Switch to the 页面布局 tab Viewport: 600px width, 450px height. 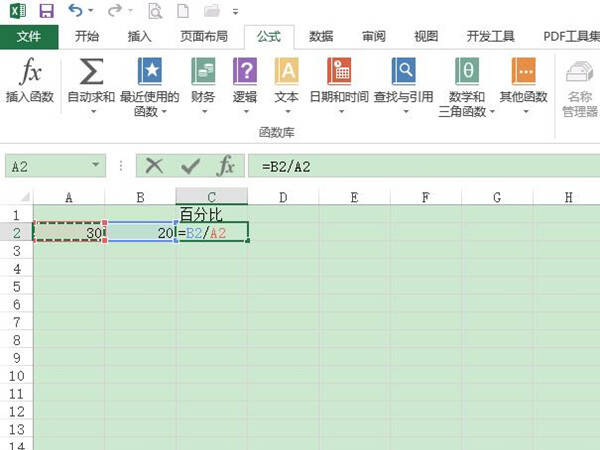coord(204,37)
